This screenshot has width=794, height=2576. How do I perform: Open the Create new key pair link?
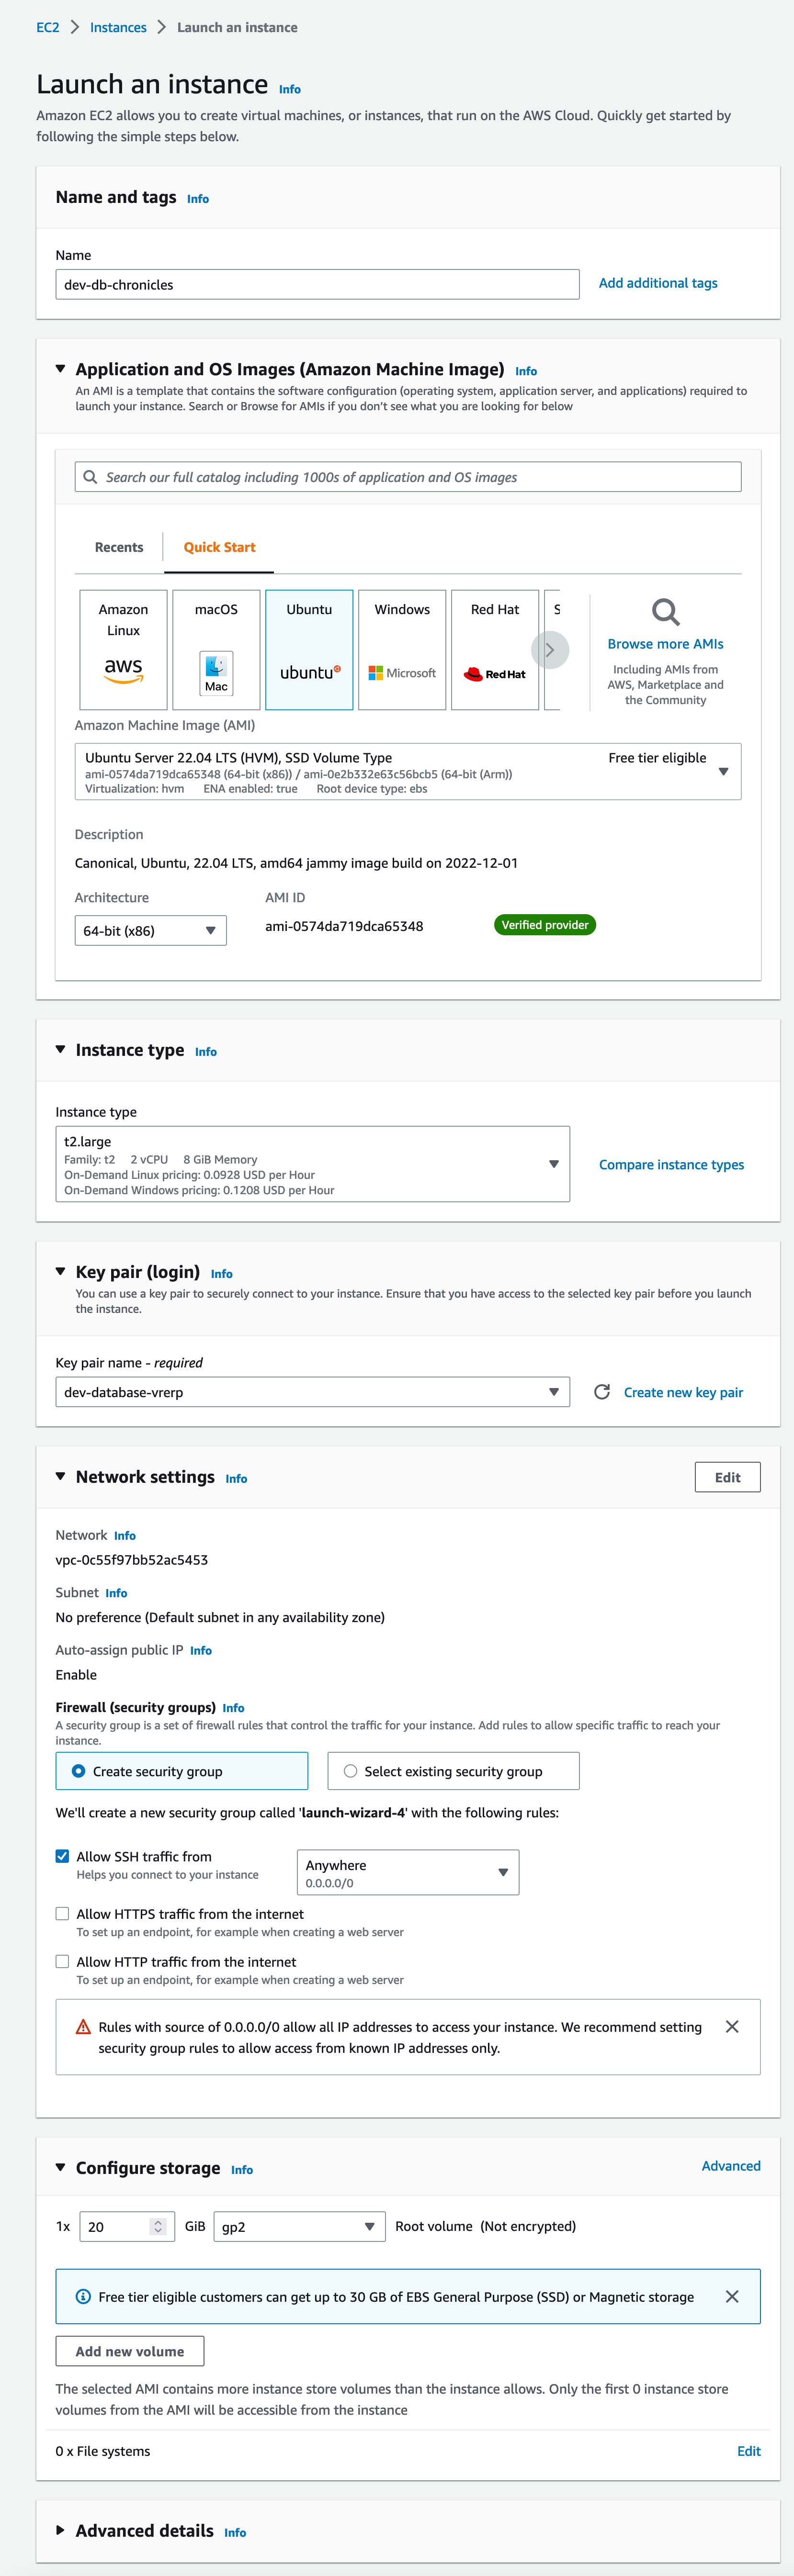(683, 1392)
